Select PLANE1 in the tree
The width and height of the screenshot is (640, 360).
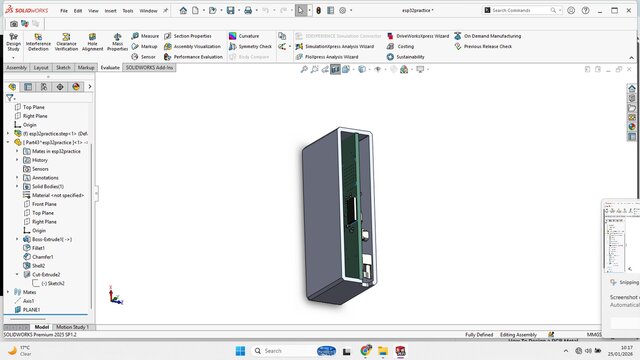click(27, 310)
